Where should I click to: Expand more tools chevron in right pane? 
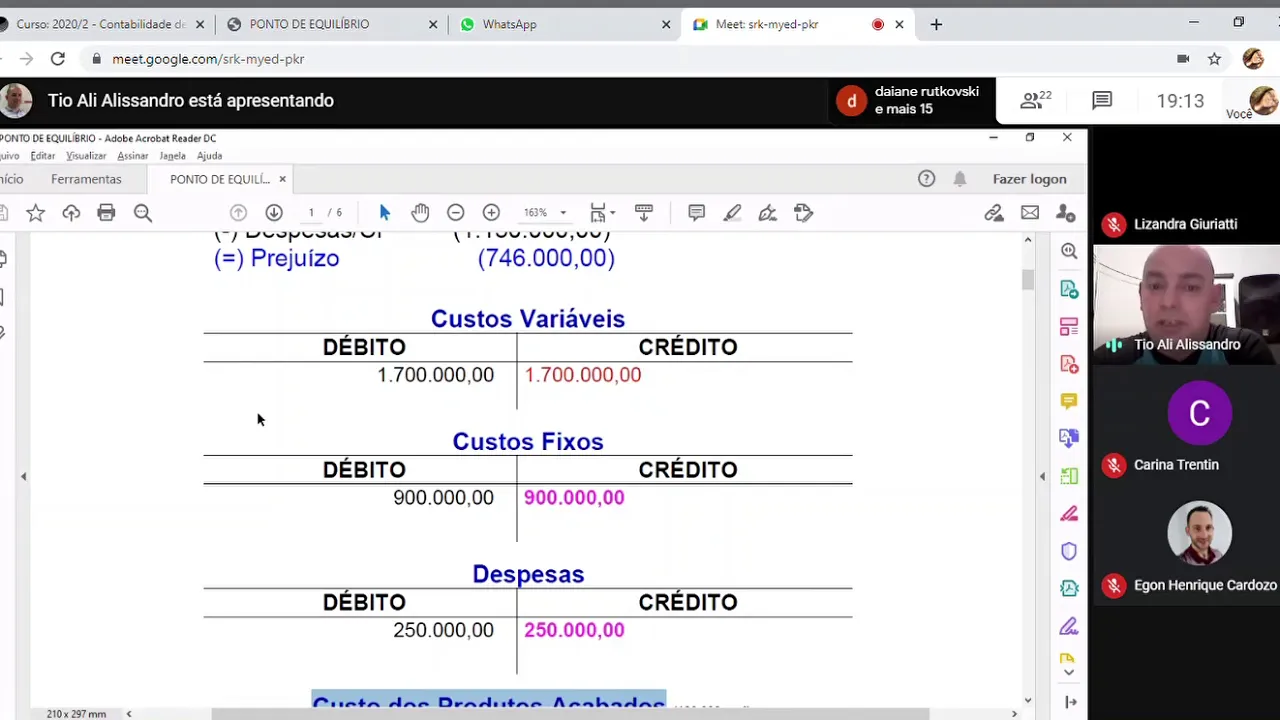[1069, 672]
